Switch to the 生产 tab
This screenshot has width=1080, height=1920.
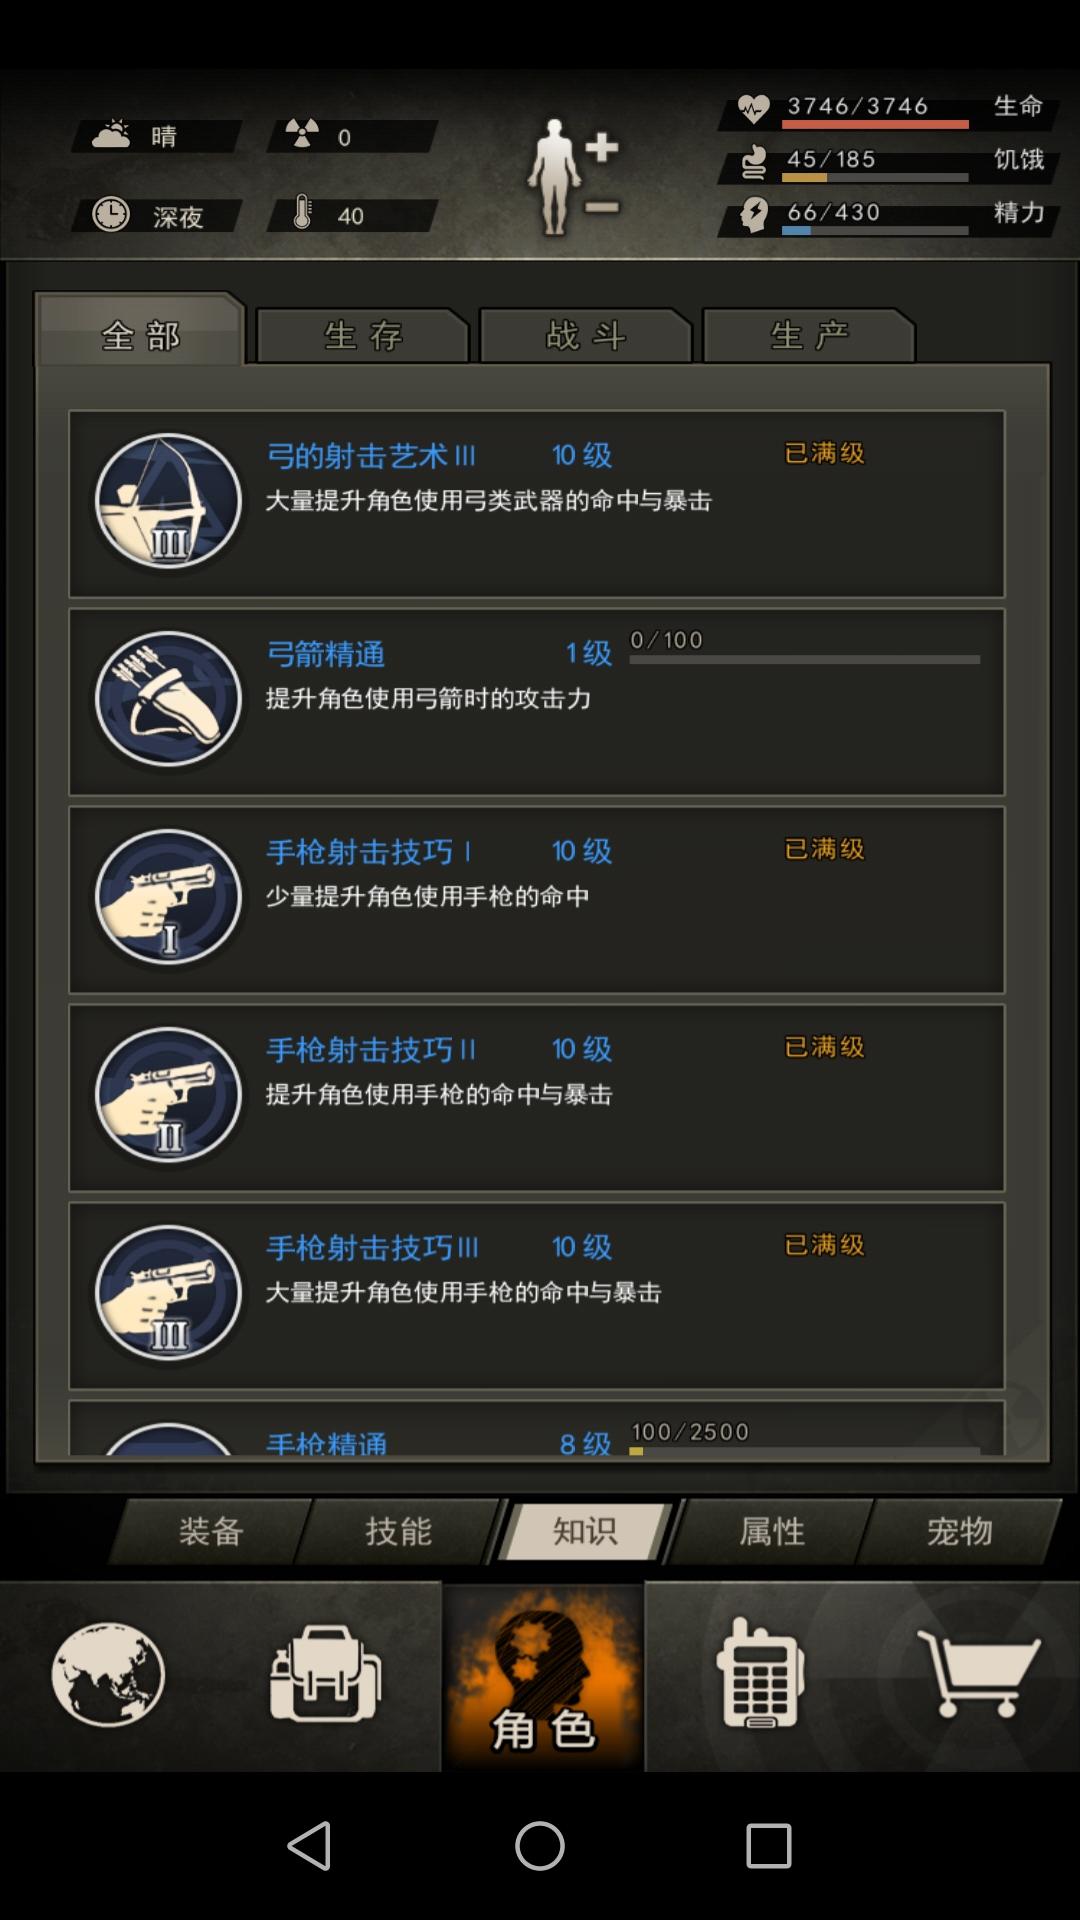click(809, 335)
